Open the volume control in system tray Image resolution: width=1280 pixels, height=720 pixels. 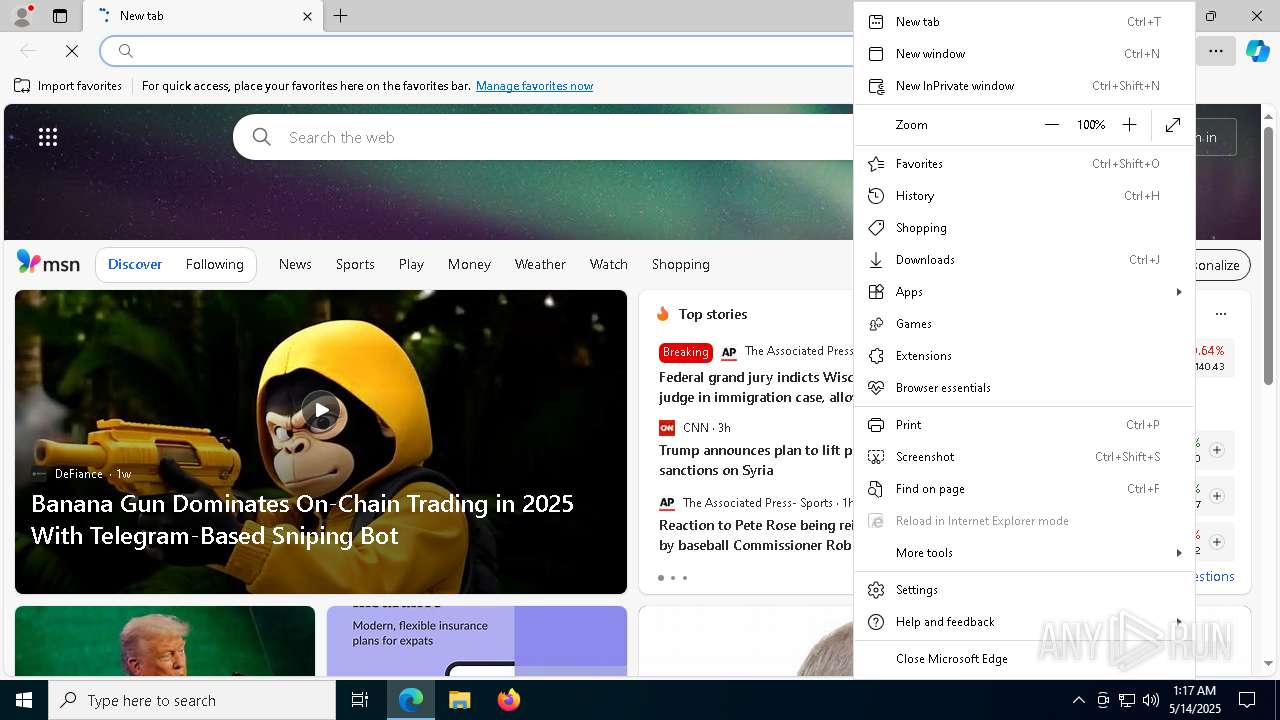(x=1150, y=700)
